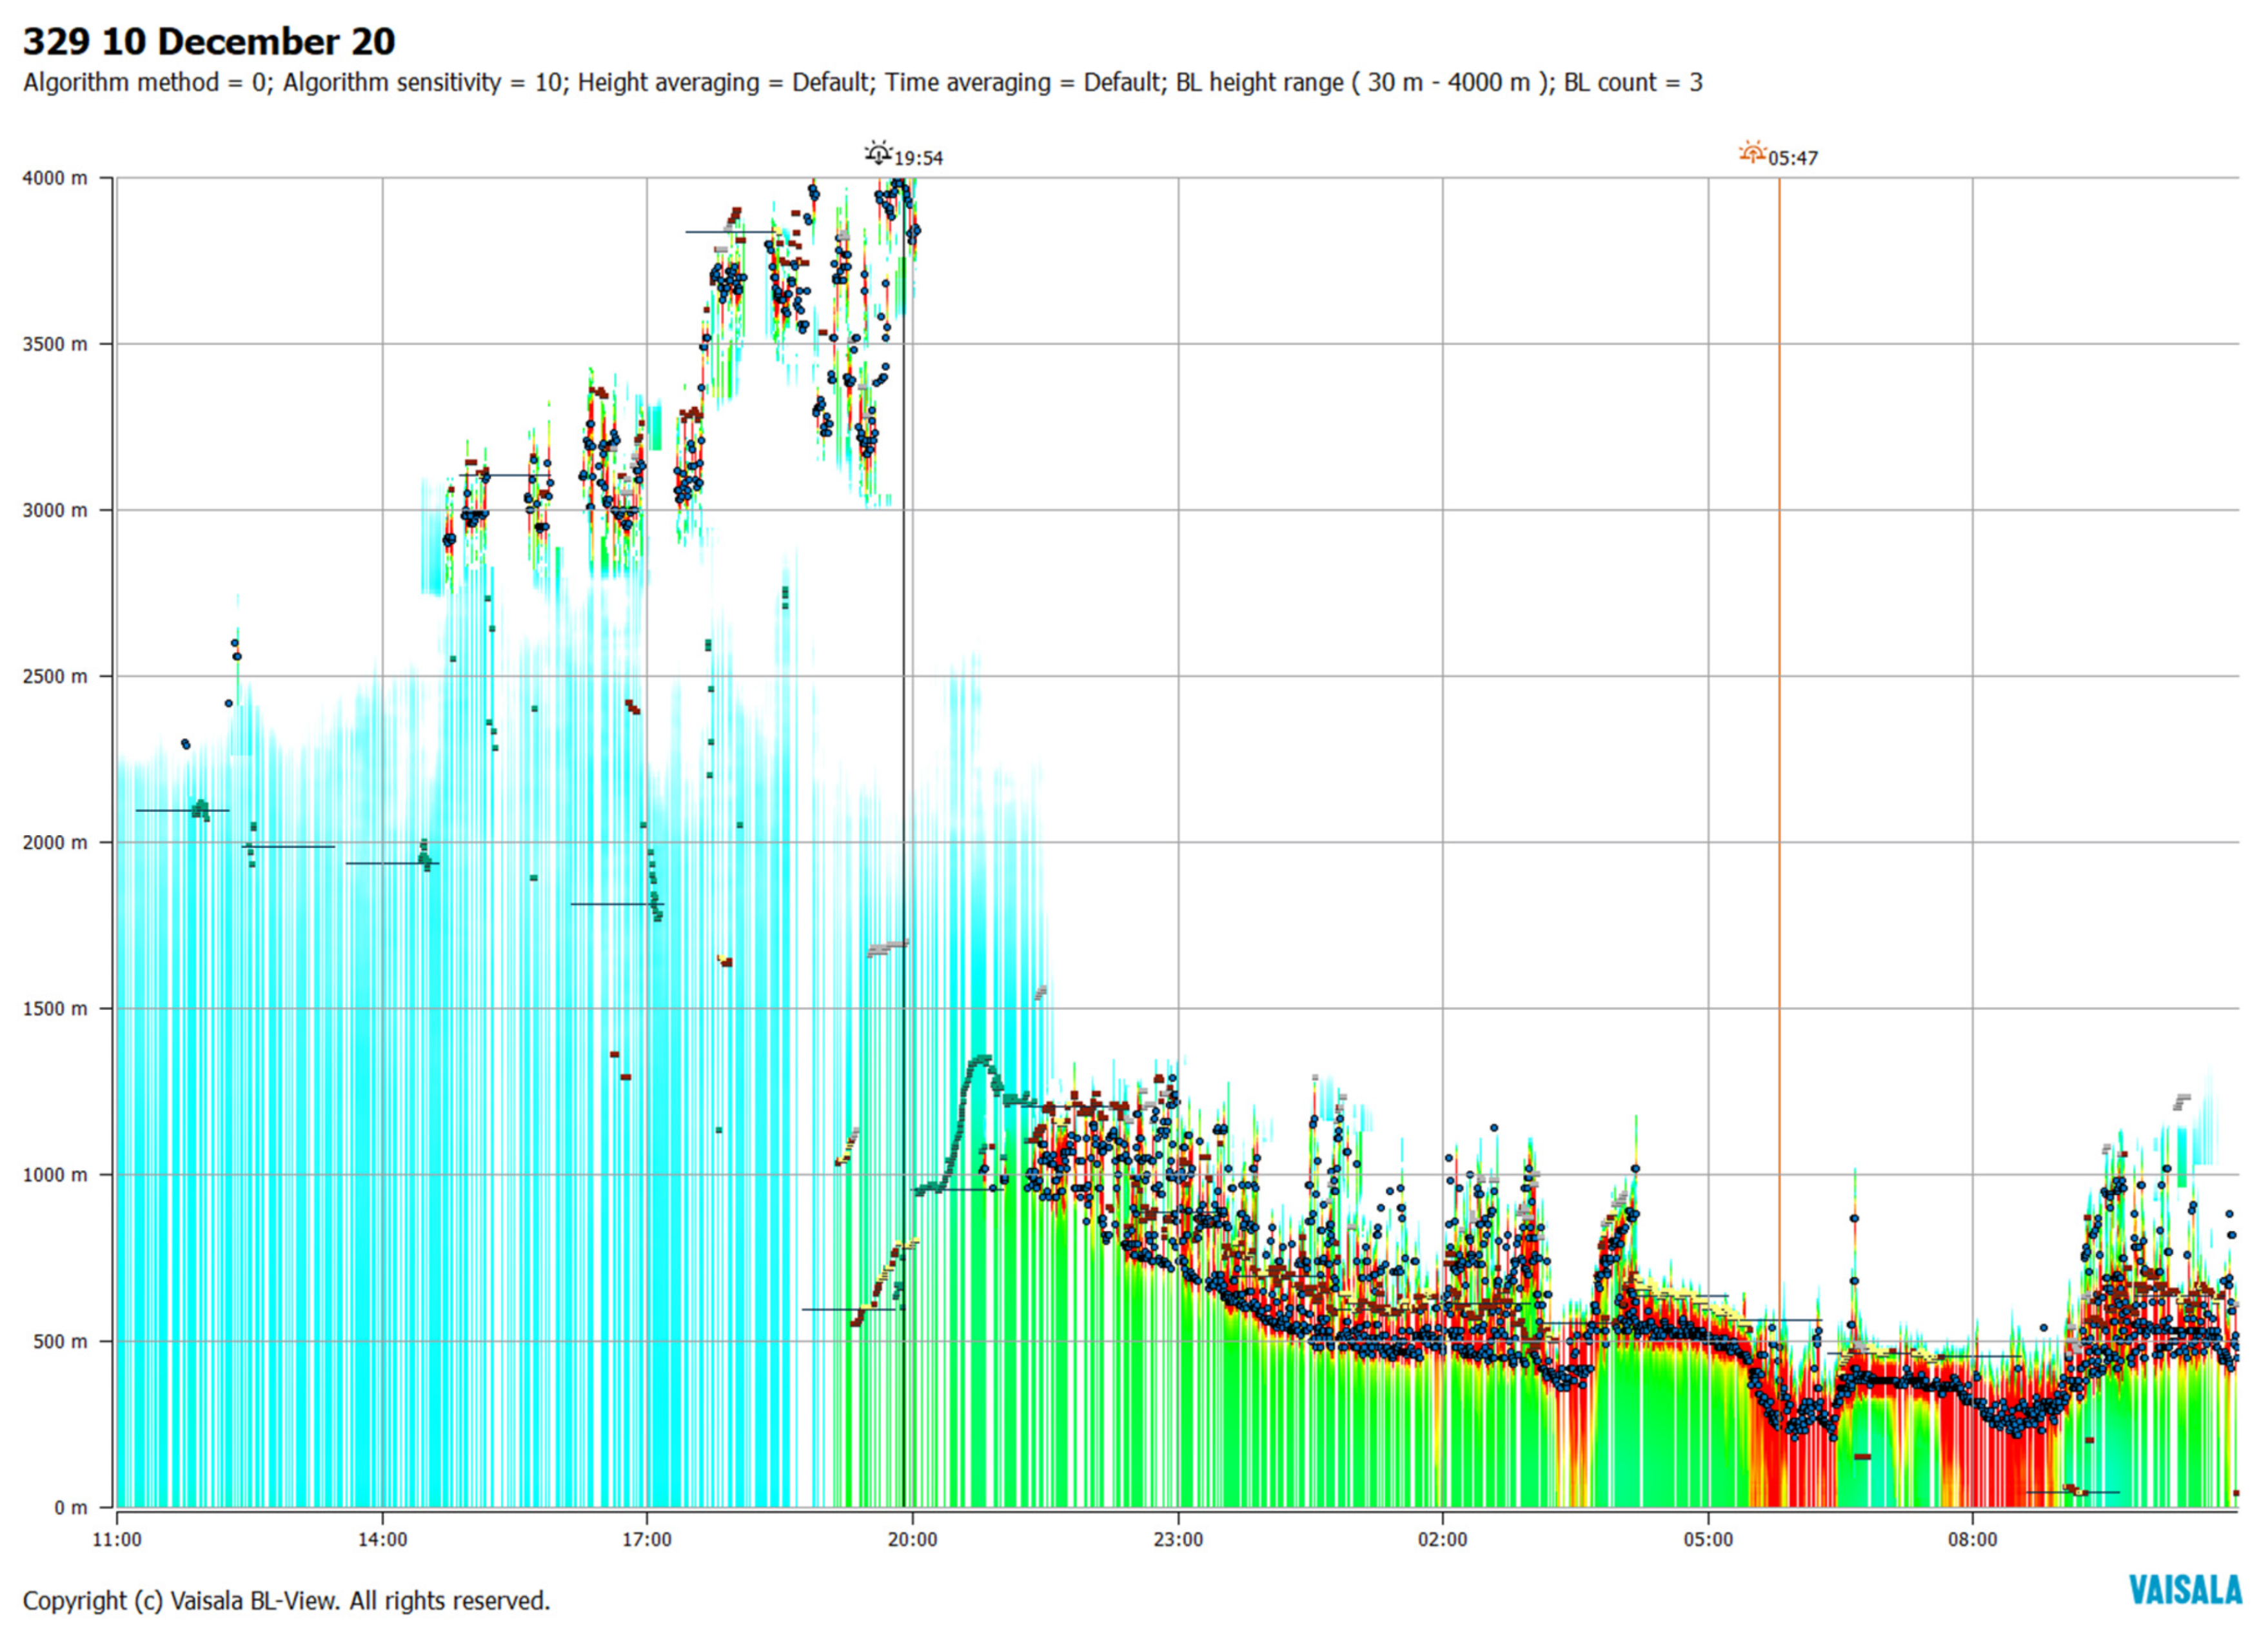Click the 1000 m height axis label
This screenshot has width=2268, height=1636.
coord(54,1175)
